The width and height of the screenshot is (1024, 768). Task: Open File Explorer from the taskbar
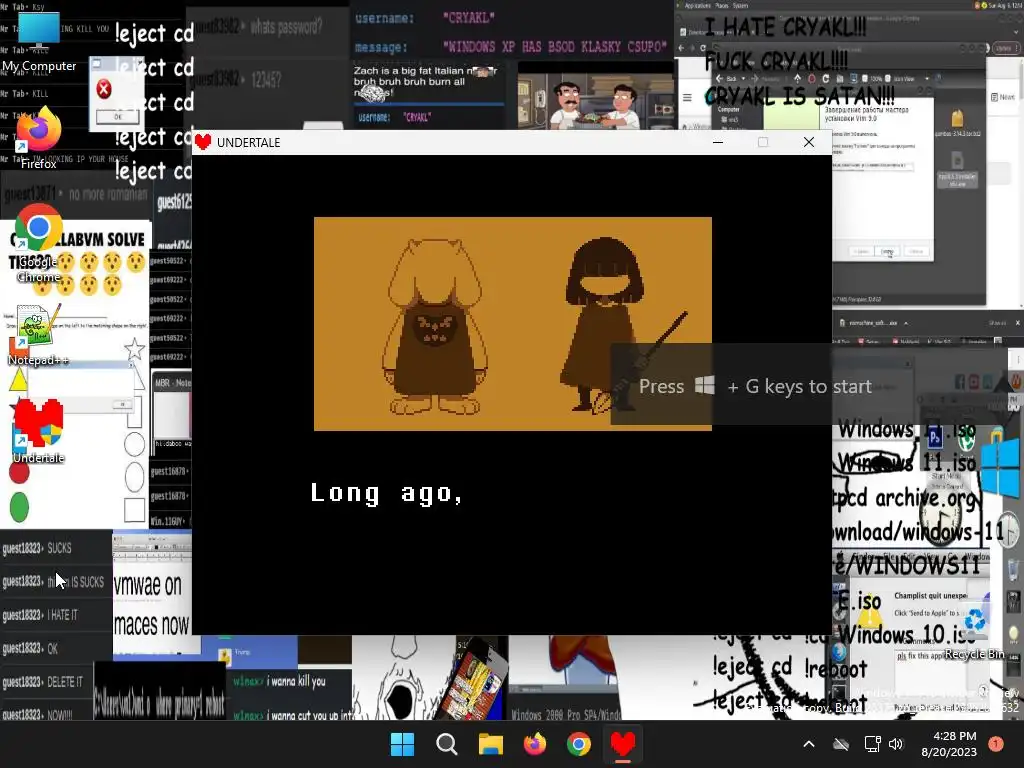(490, 744)
